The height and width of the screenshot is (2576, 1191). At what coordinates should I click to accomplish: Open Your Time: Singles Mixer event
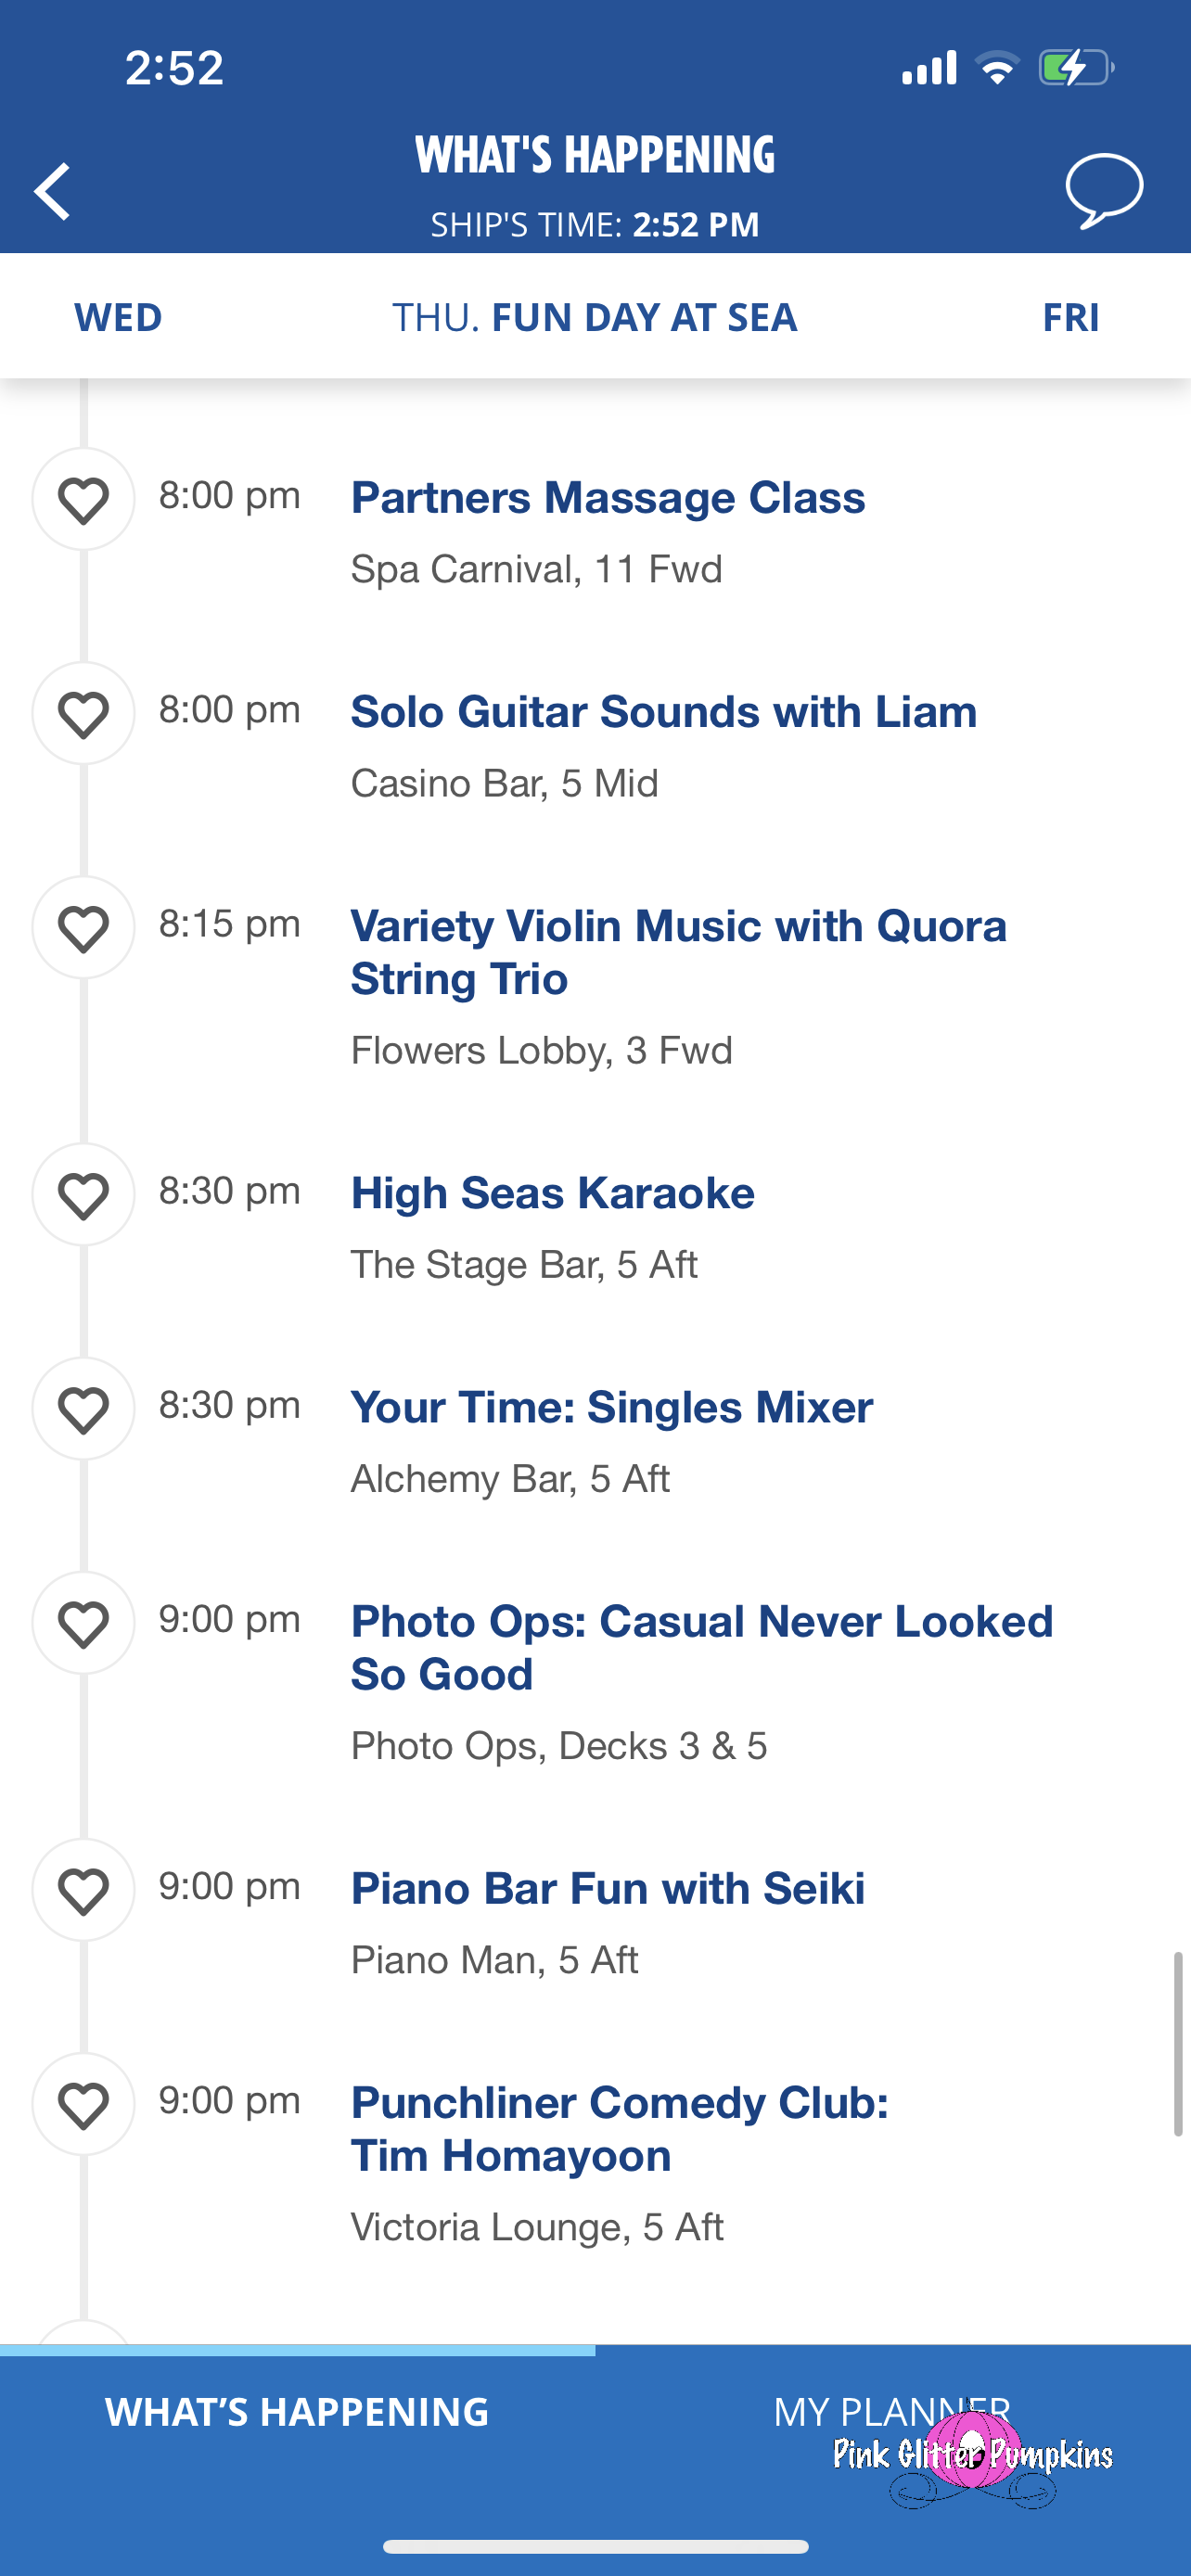tap(611, 1407)
